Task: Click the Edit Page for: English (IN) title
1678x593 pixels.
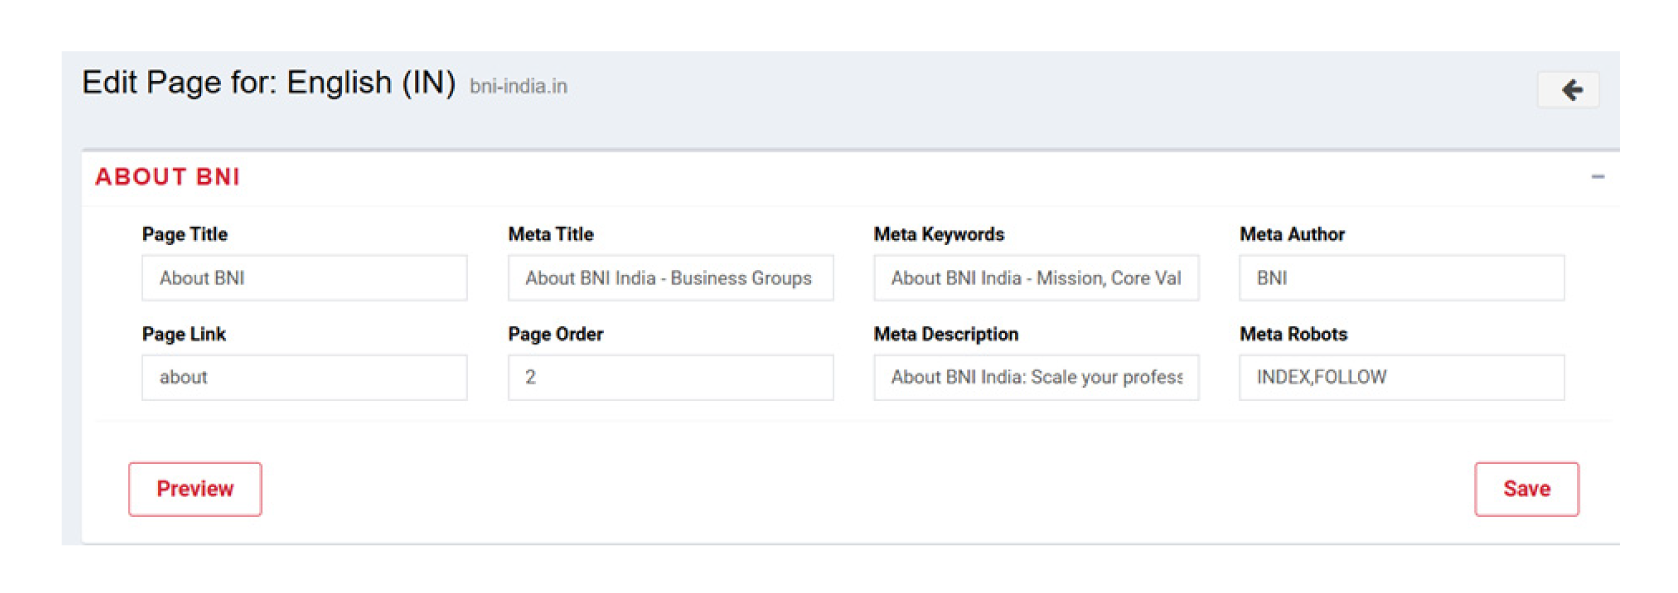Action: (268, 83)
